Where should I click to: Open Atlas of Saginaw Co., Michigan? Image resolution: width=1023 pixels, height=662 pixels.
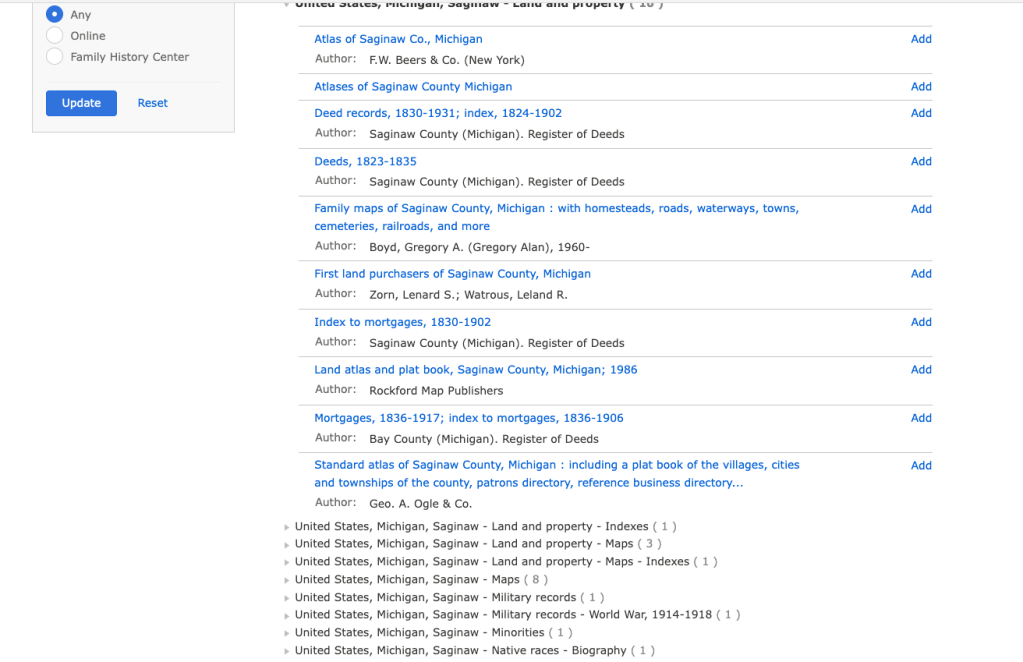[398, 39]
